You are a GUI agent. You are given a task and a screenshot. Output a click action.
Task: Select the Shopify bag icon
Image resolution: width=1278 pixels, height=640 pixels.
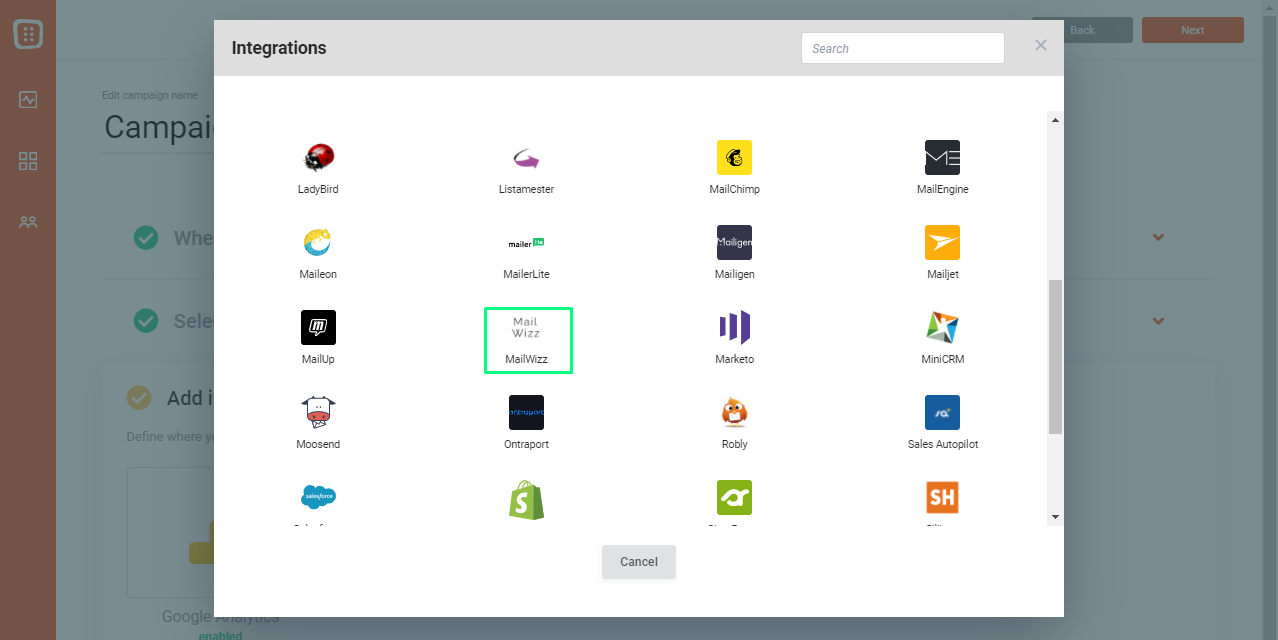(x=526, y=500)
